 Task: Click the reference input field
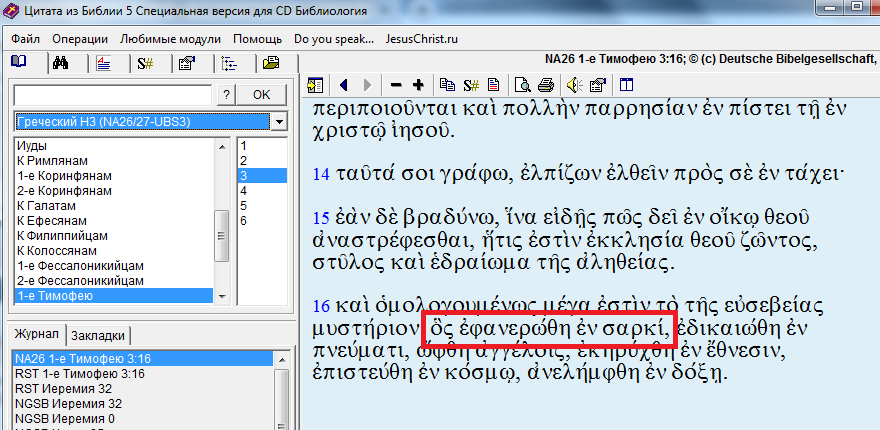111,94
